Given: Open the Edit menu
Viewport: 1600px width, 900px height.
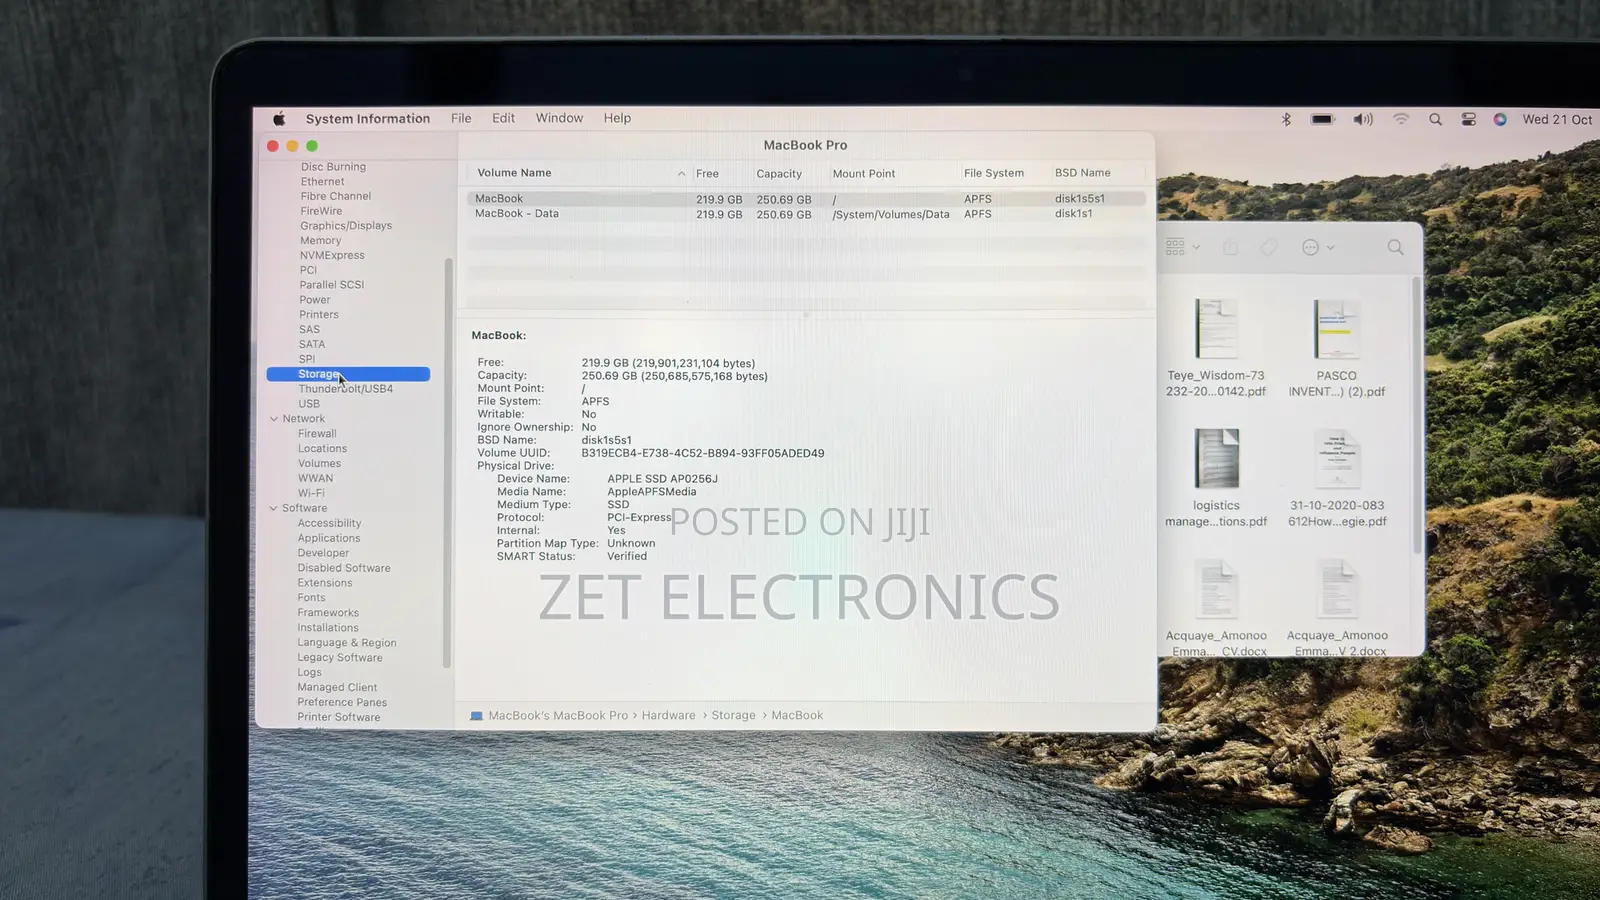Looking at the screenshot, I should [503, 118].
